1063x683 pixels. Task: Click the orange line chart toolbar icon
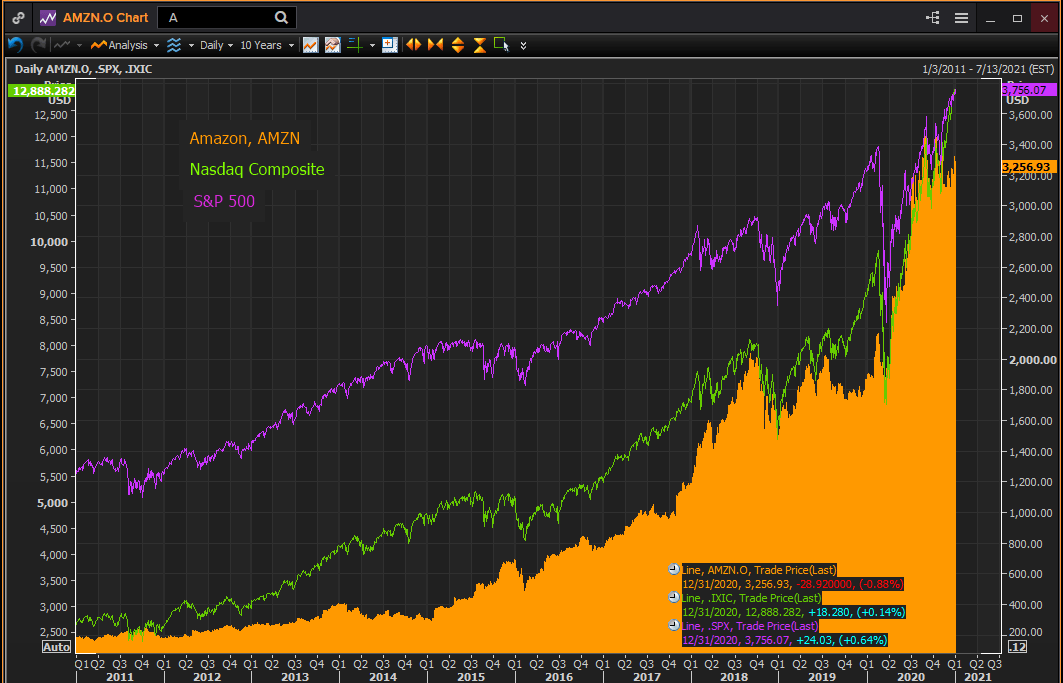pos(310,45)
